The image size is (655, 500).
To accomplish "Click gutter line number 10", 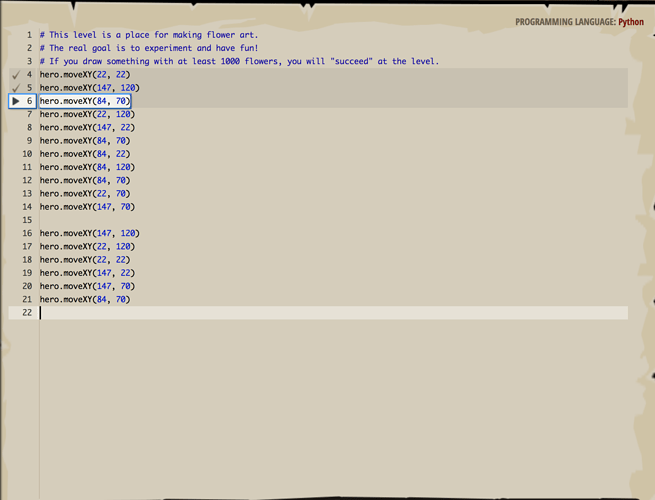I will (x=27, y=154).
